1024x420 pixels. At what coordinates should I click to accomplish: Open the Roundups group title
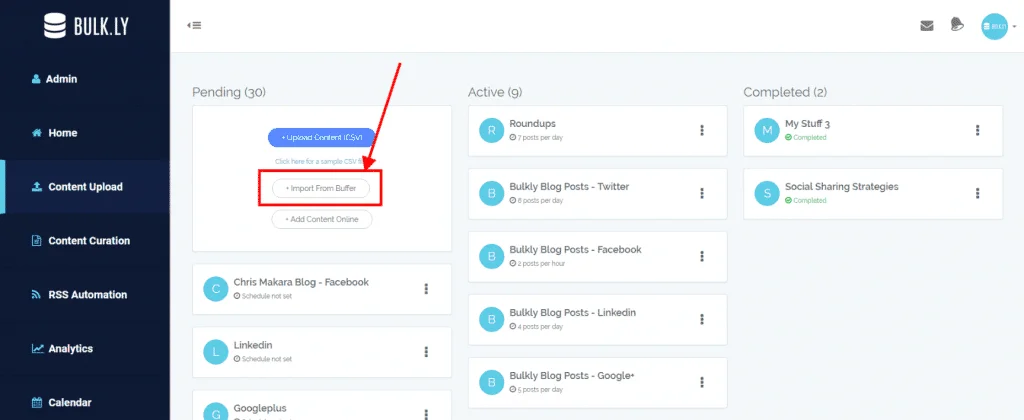(x=532, y=123)
